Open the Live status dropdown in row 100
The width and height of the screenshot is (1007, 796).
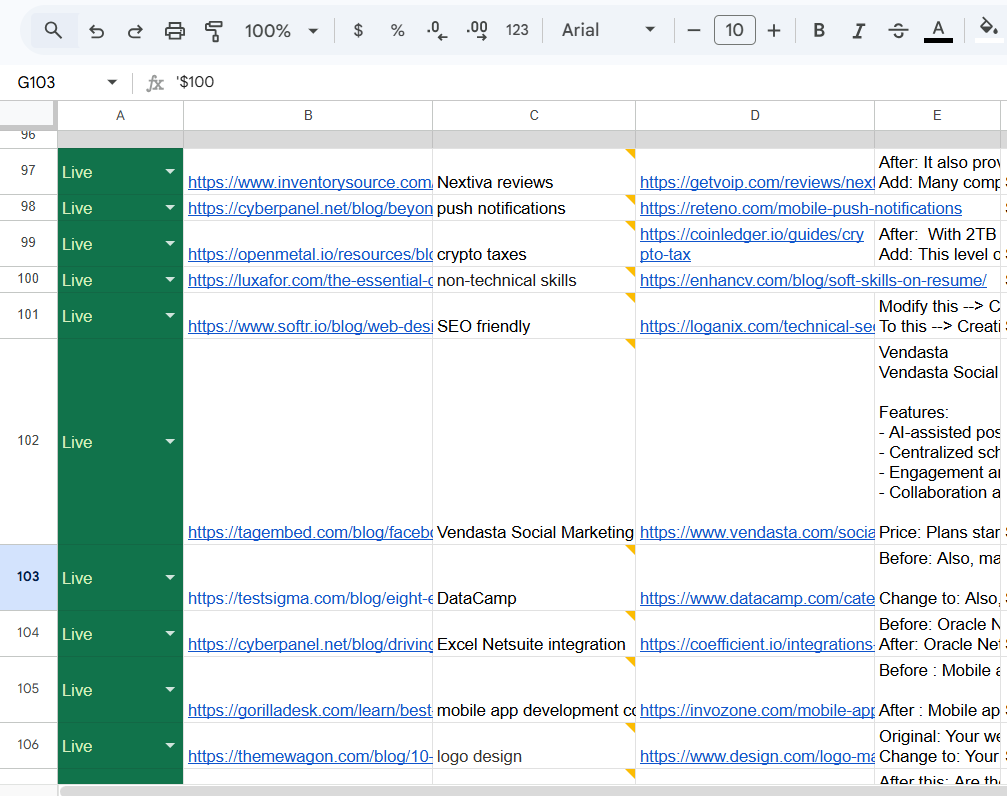tap(170, 279)
